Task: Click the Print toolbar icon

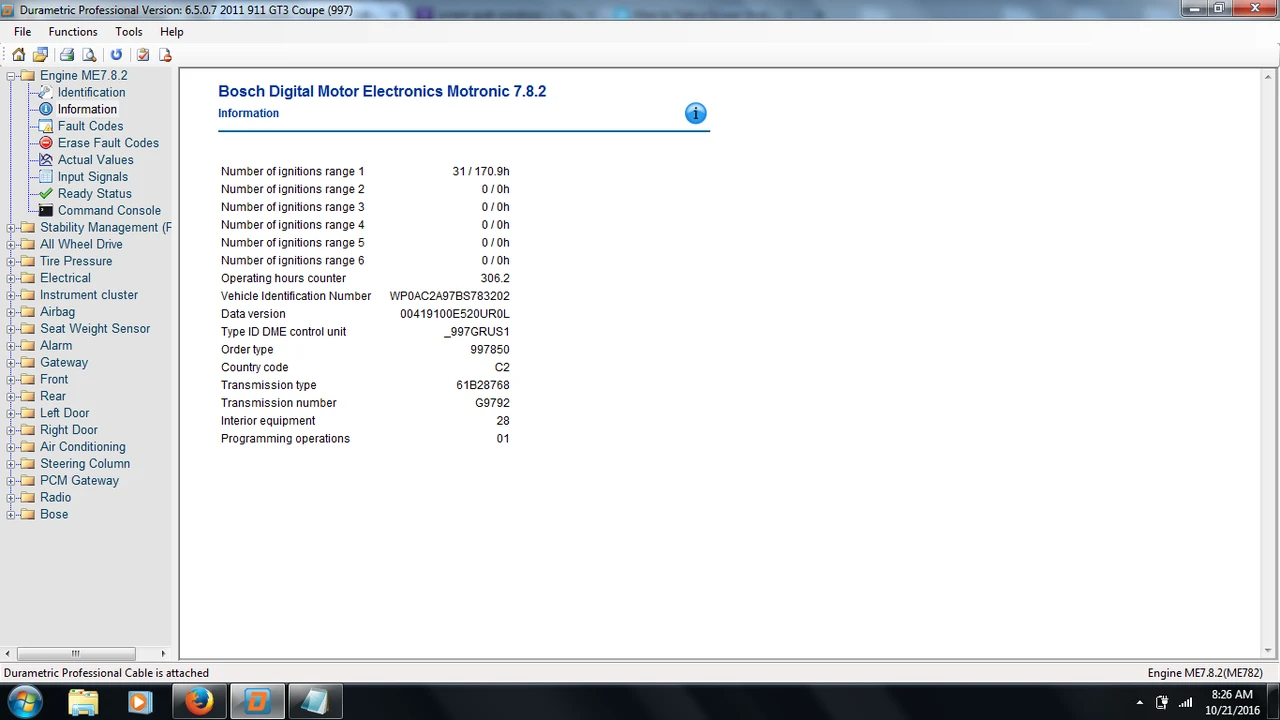Action: [67, 55]
